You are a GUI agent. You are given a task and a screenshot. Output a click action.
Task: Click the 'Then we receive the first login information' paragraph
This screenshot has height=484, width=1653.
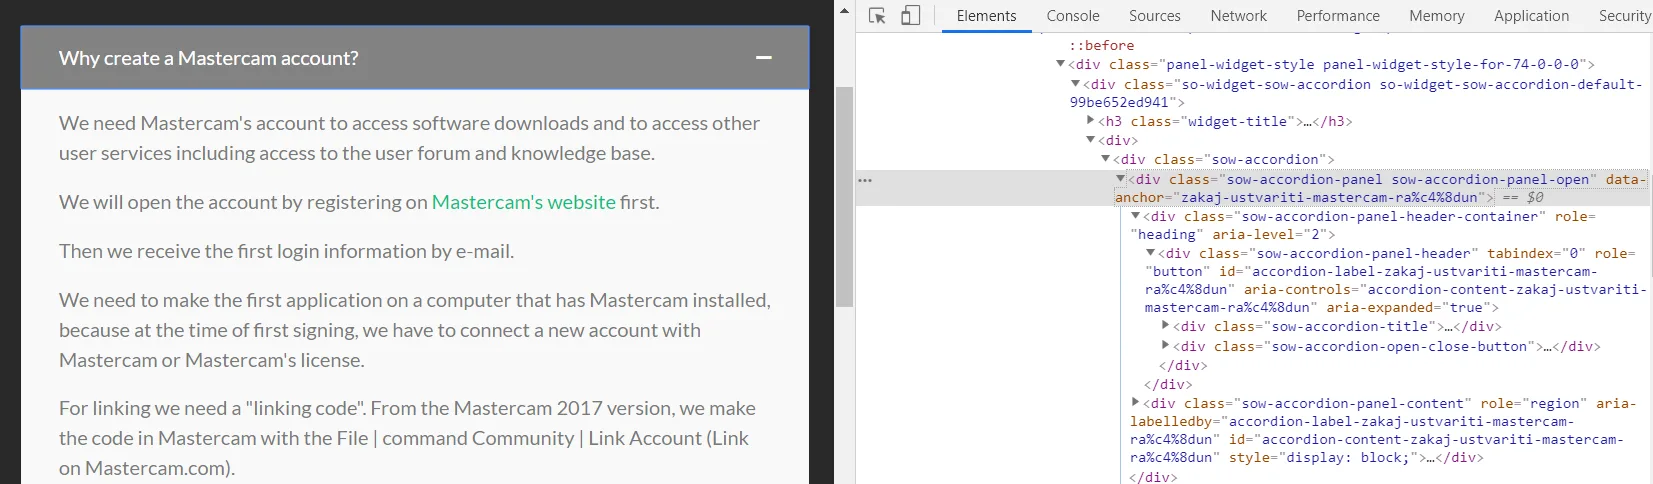(x=286, y=251)
